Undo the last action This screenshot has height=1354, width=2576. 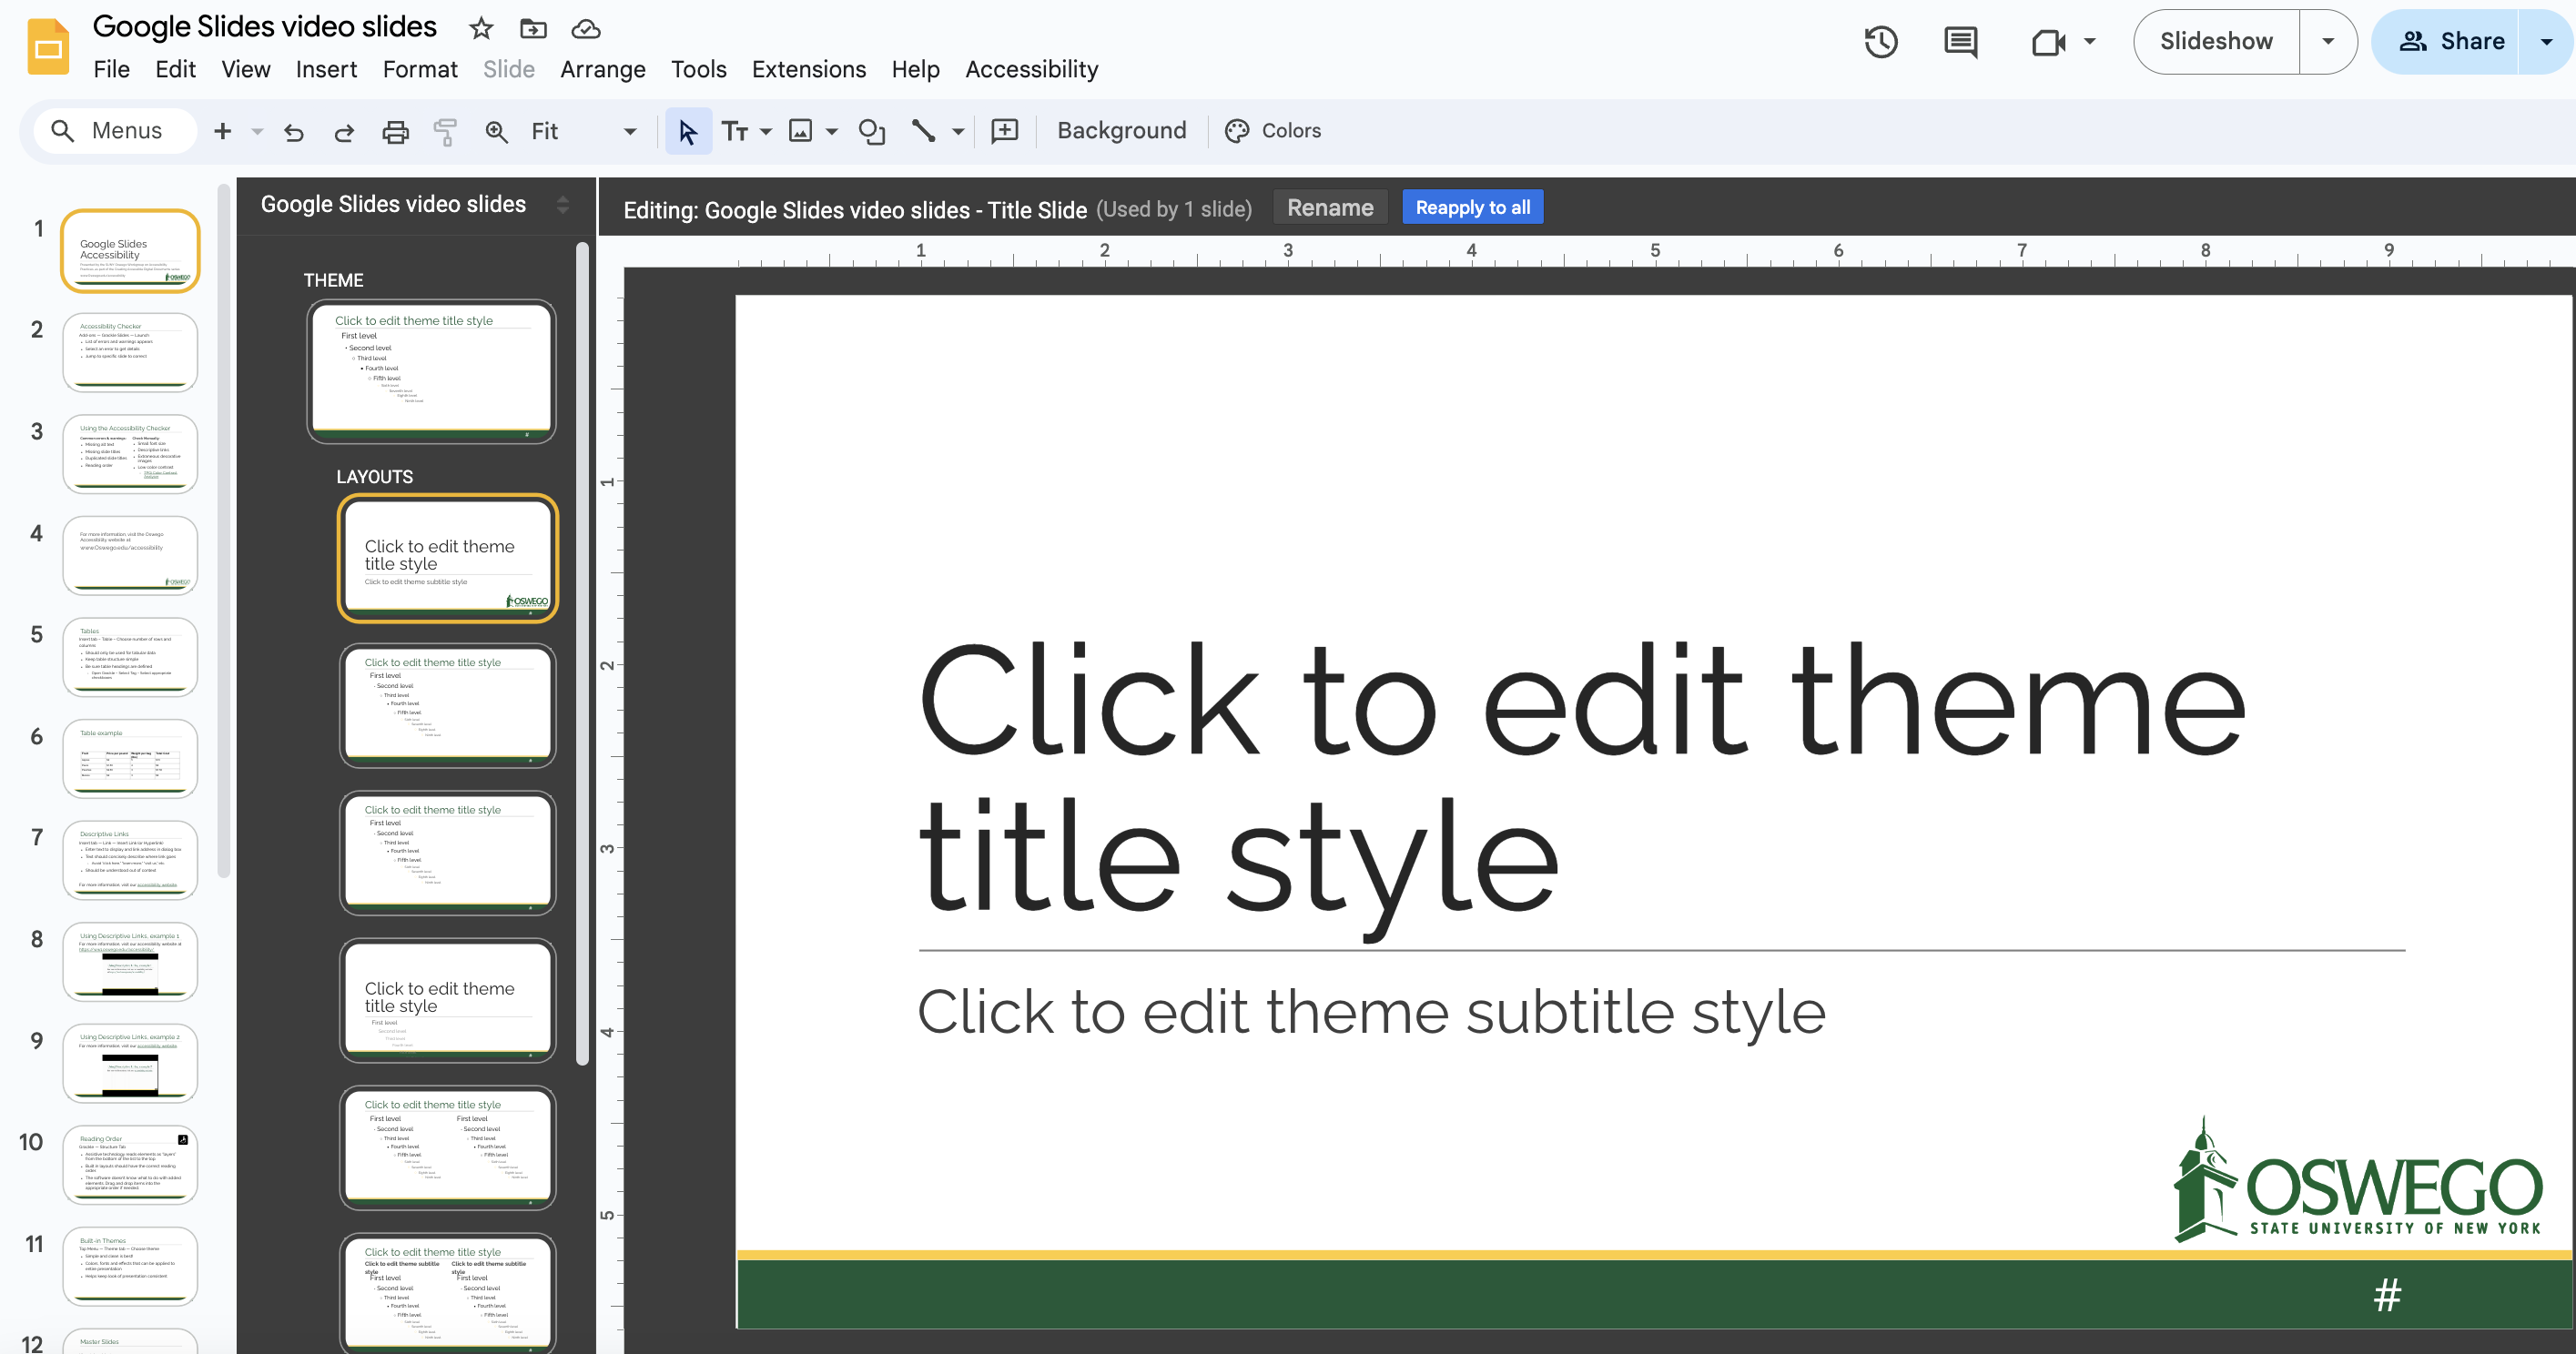[293, 131]
